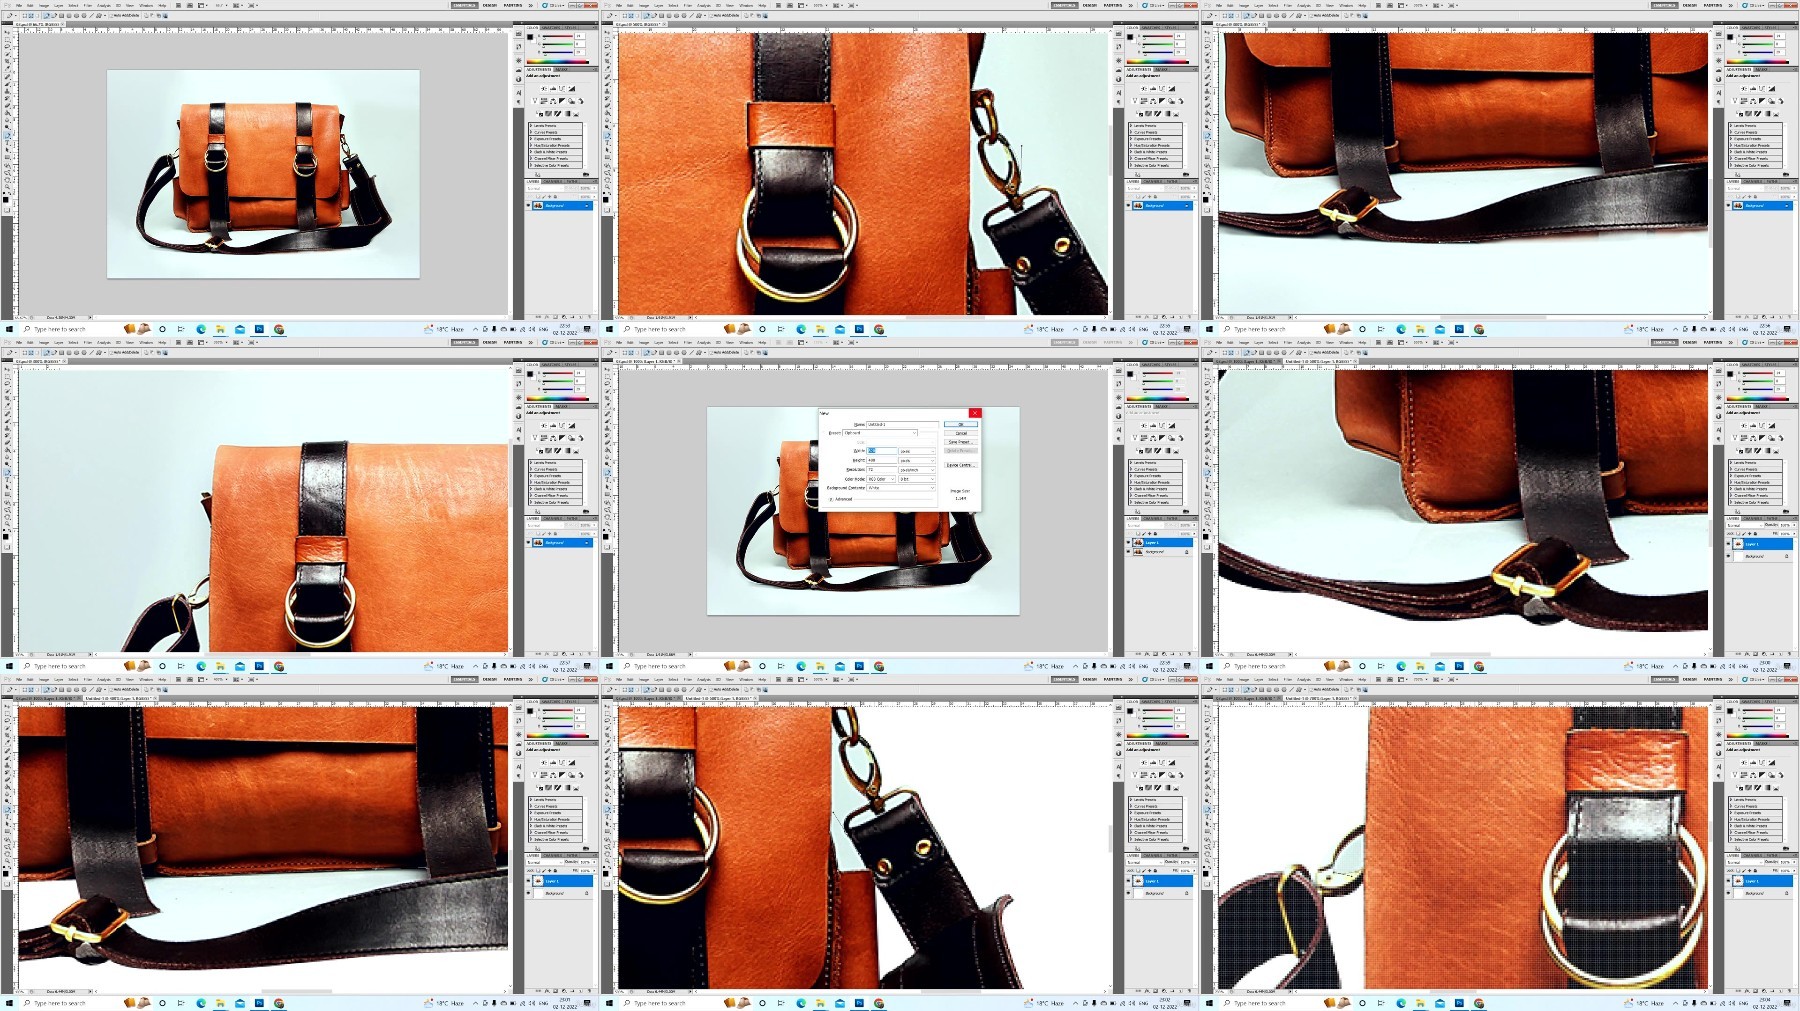Click Save Preset in the New dialog

click(961, 442)
